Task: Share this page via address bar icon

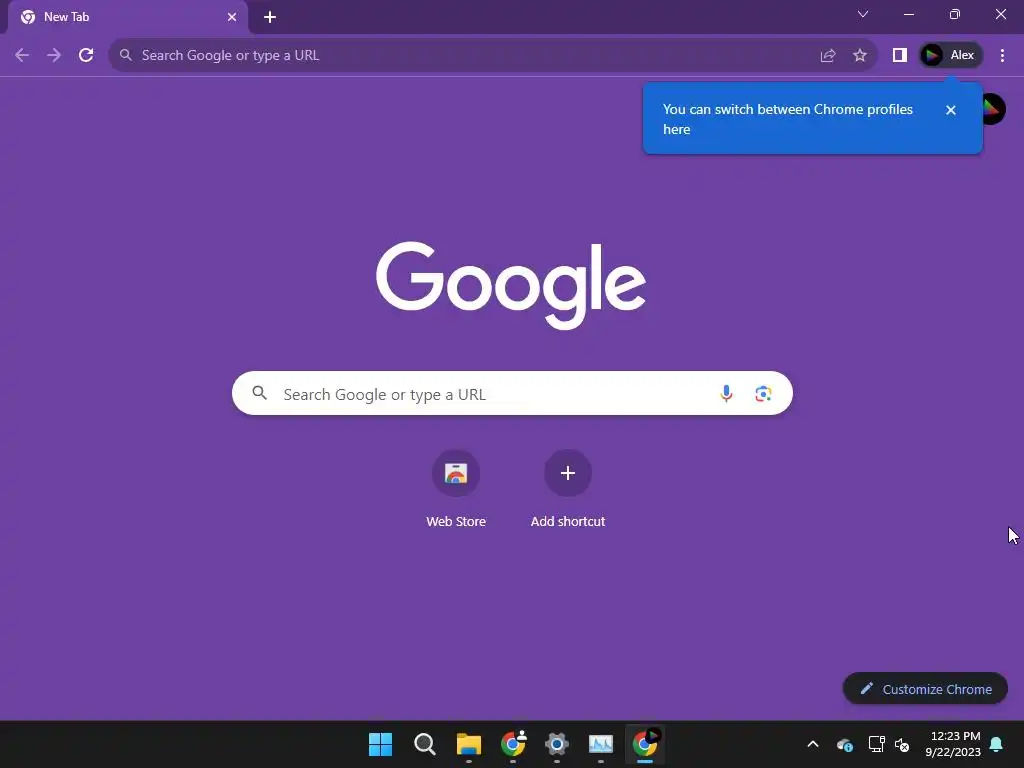Action: 827,56
